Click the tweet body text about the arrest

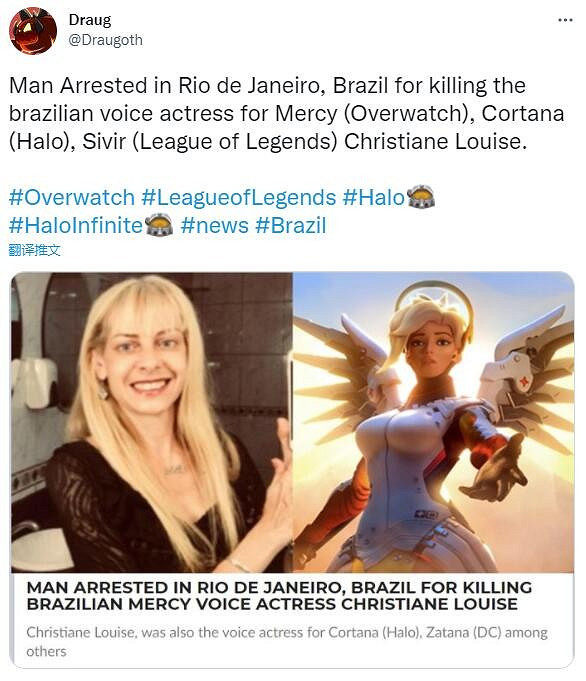287,113
